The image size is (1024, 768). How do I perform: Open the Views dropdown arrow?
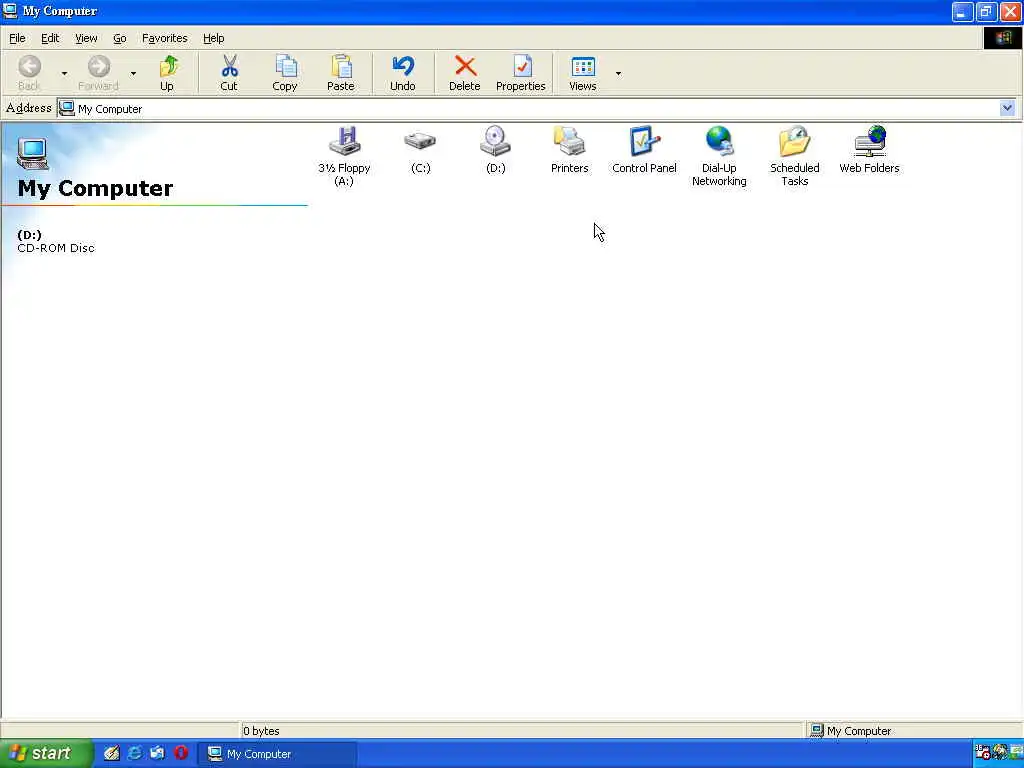(x=618, y=73)
